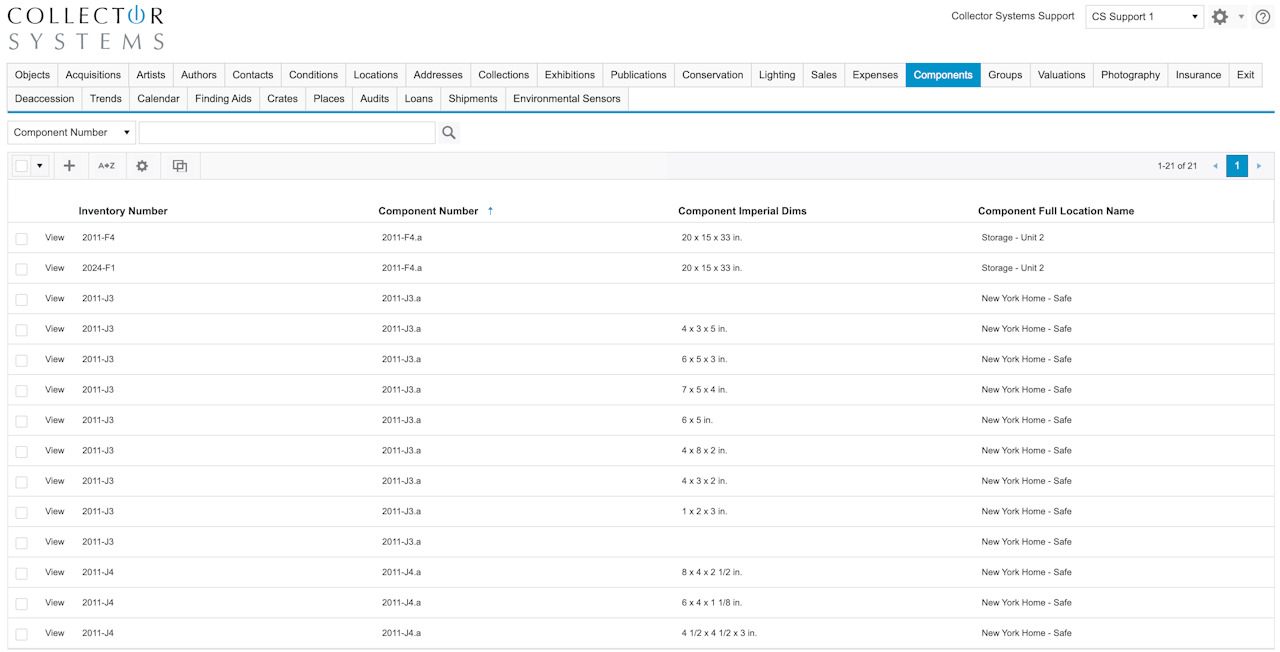Click View link for 2024-F1 row
1280x652 pixels.
point(55,268)
